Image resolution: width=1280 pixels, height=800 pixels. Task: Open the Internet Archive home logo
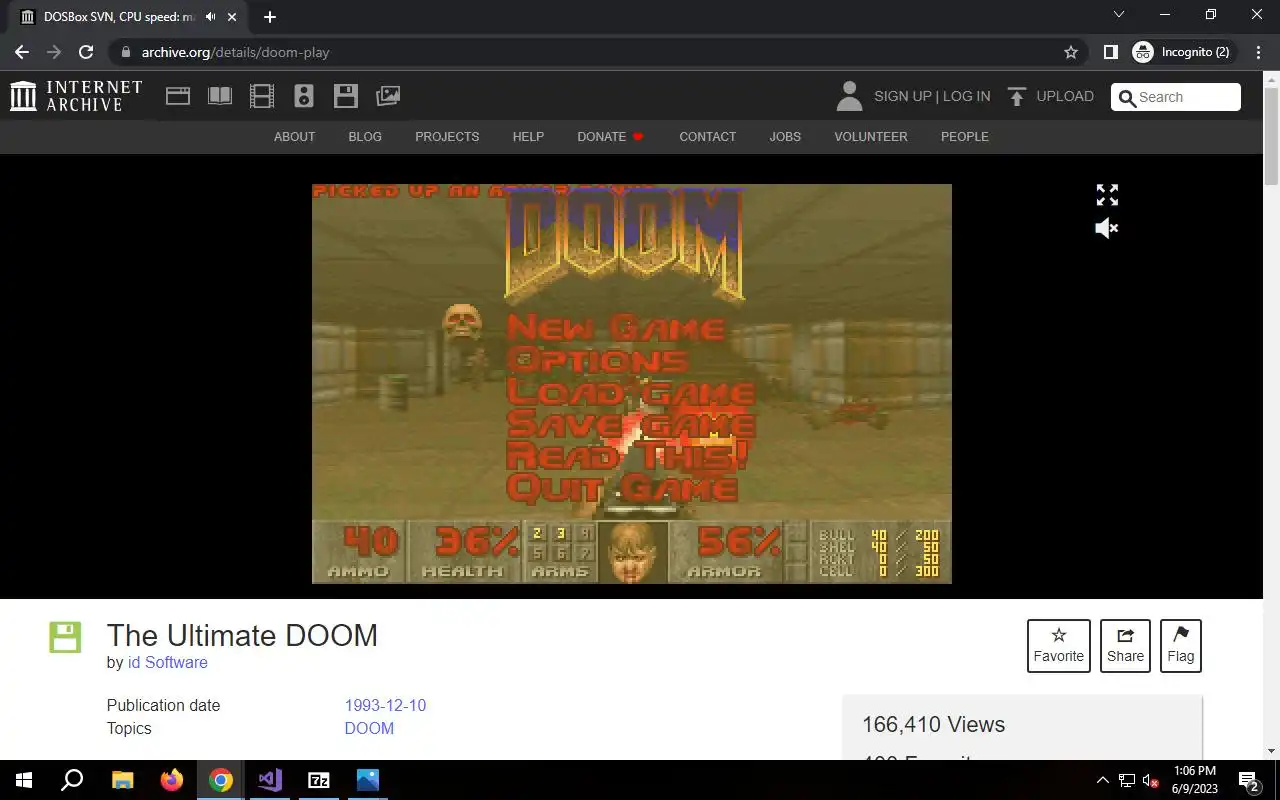pyautogui.click(x=76, y=96)
